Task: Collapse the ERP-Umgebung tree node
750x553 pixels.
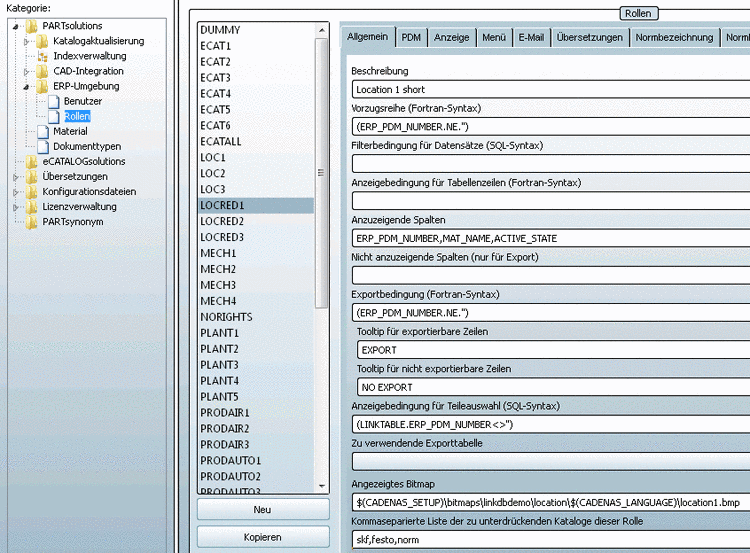Action: tap(26, 87)
